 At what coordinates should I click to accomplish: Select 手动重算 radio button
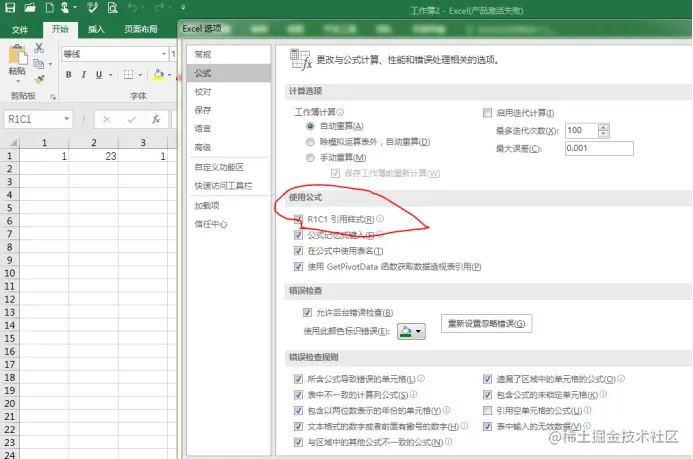coord(310,157)
